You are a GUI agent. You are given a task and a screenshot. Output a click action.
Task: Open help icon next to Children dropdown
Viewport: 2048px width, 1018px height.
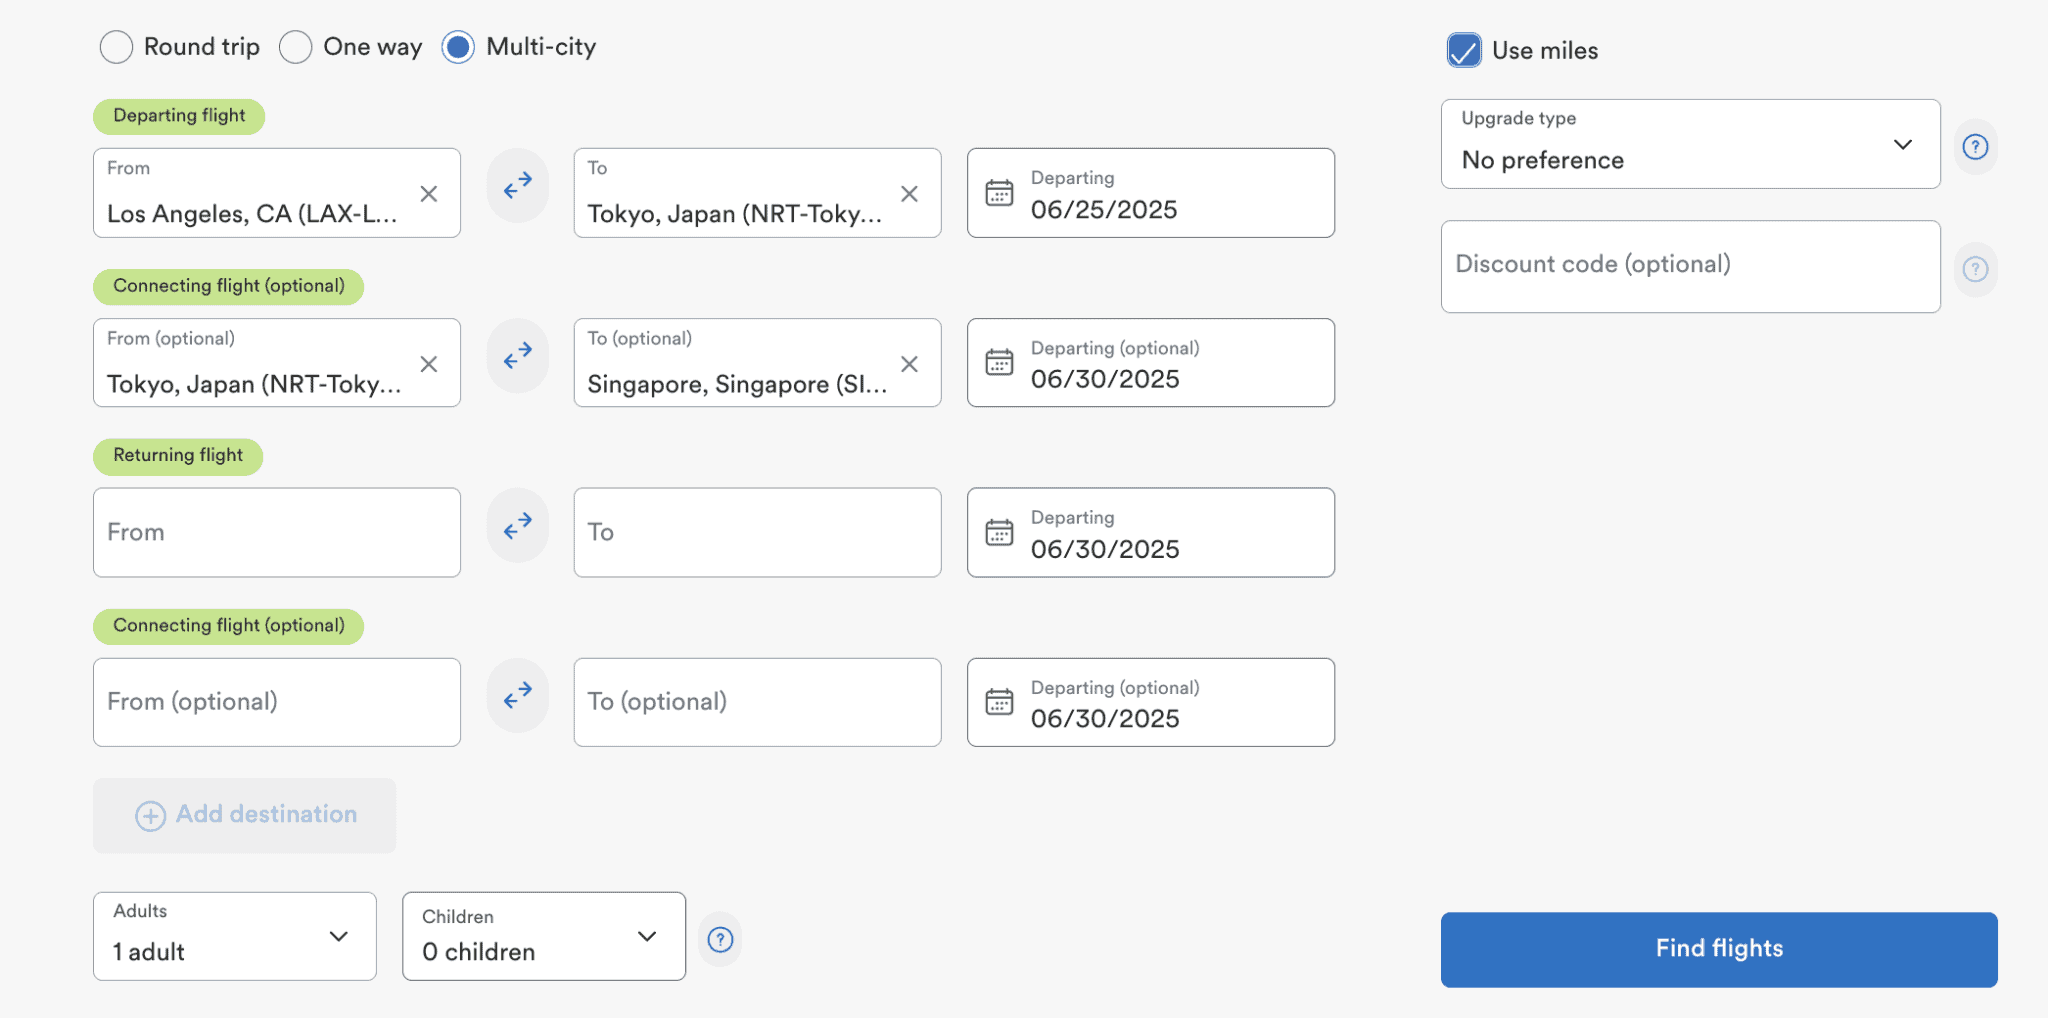(x=720, y=940)
